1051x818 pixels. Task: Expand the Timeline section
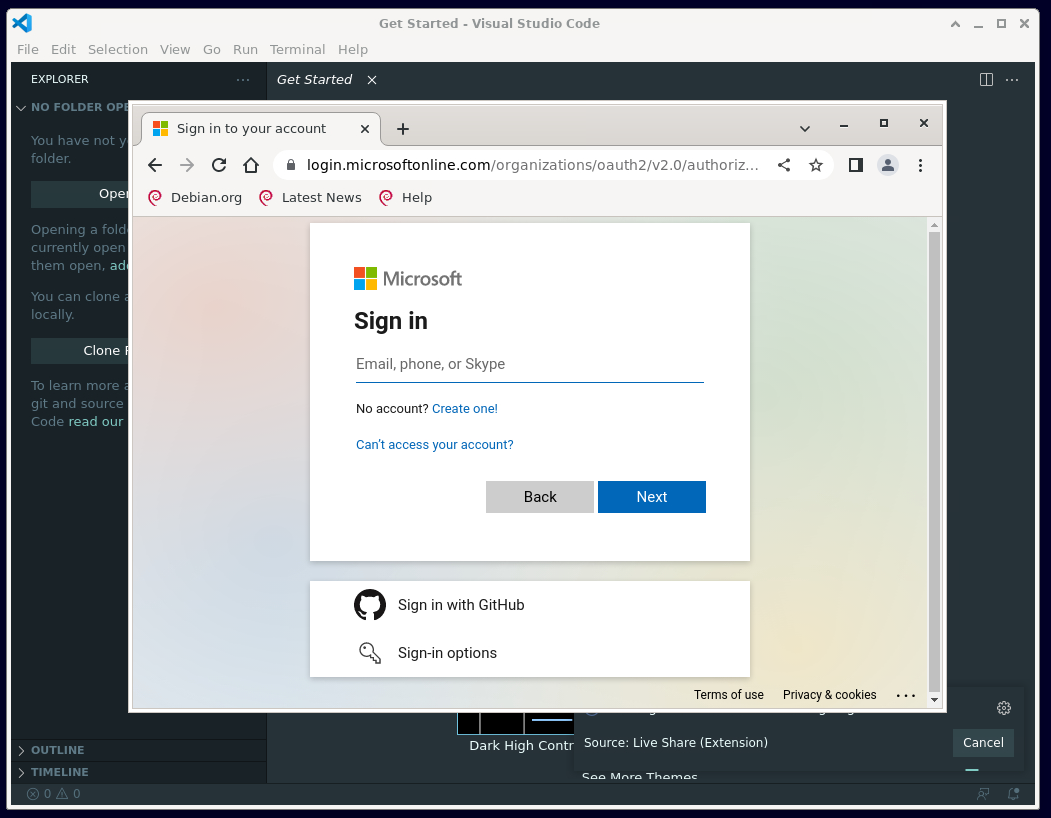59,772
